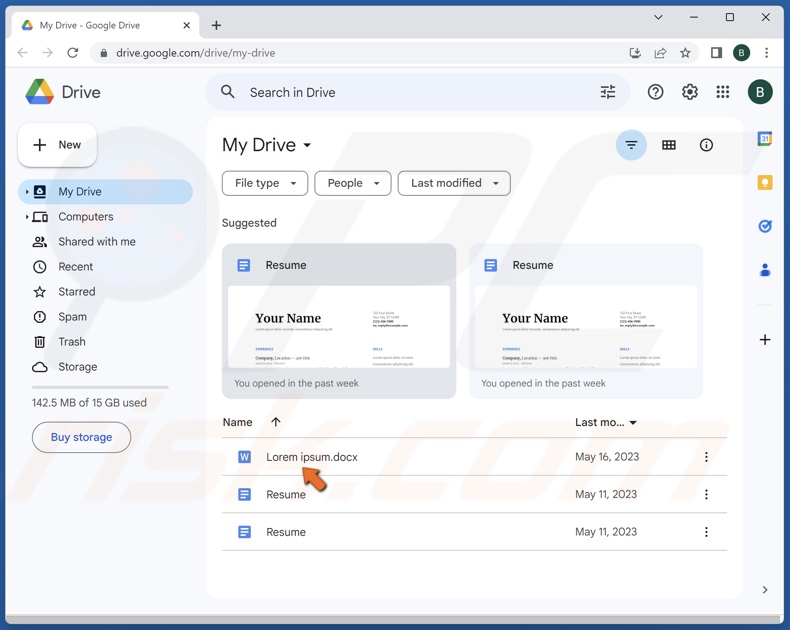
Task: Open tab search chevron in title bar
Action: coord(657,17)
